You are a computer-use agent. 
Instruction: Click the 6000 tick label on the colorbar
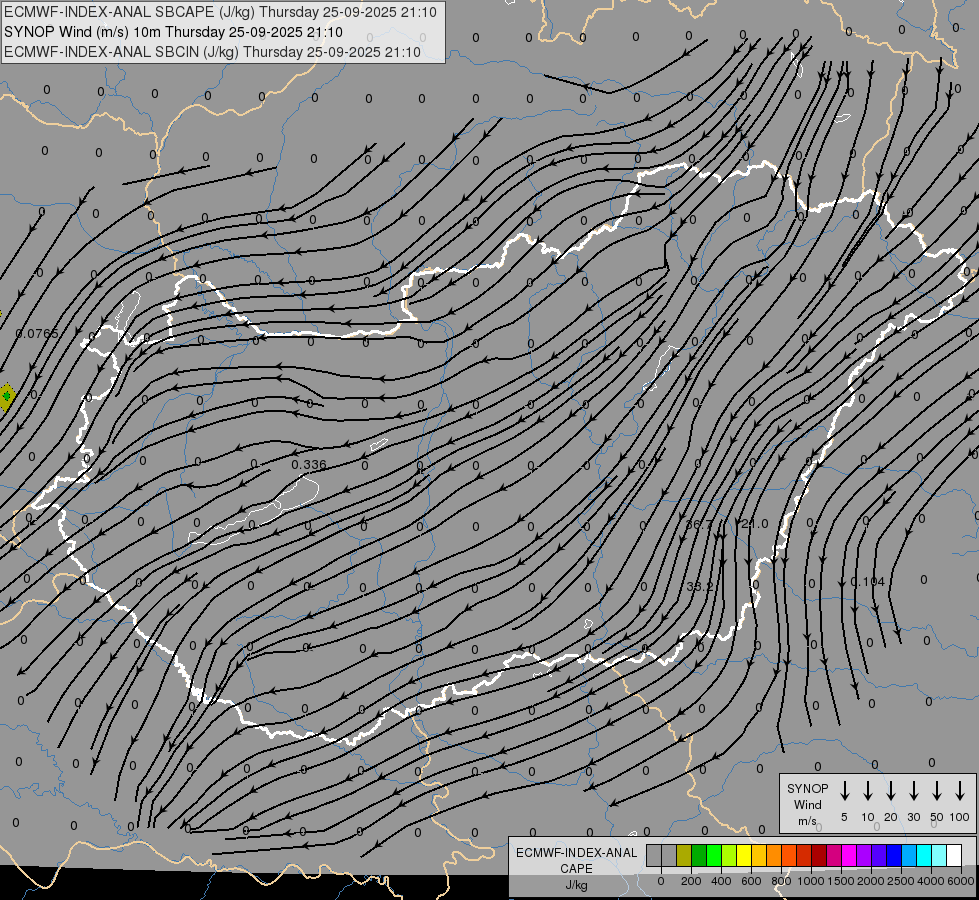tap(961, 881)
